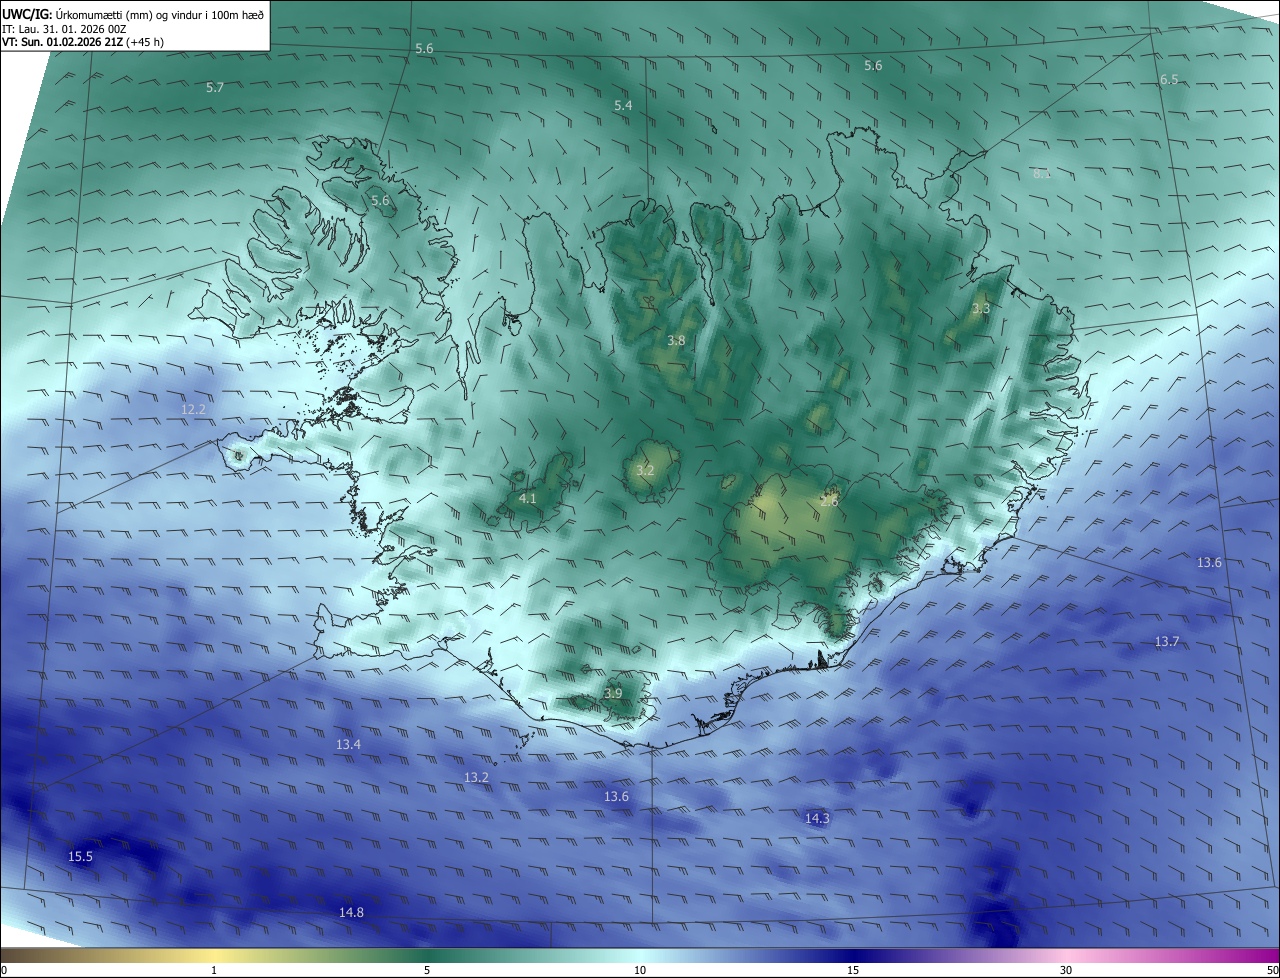Click the 4.1 value label on the map
Screen dimensions: 1280x978
[528, 499]
